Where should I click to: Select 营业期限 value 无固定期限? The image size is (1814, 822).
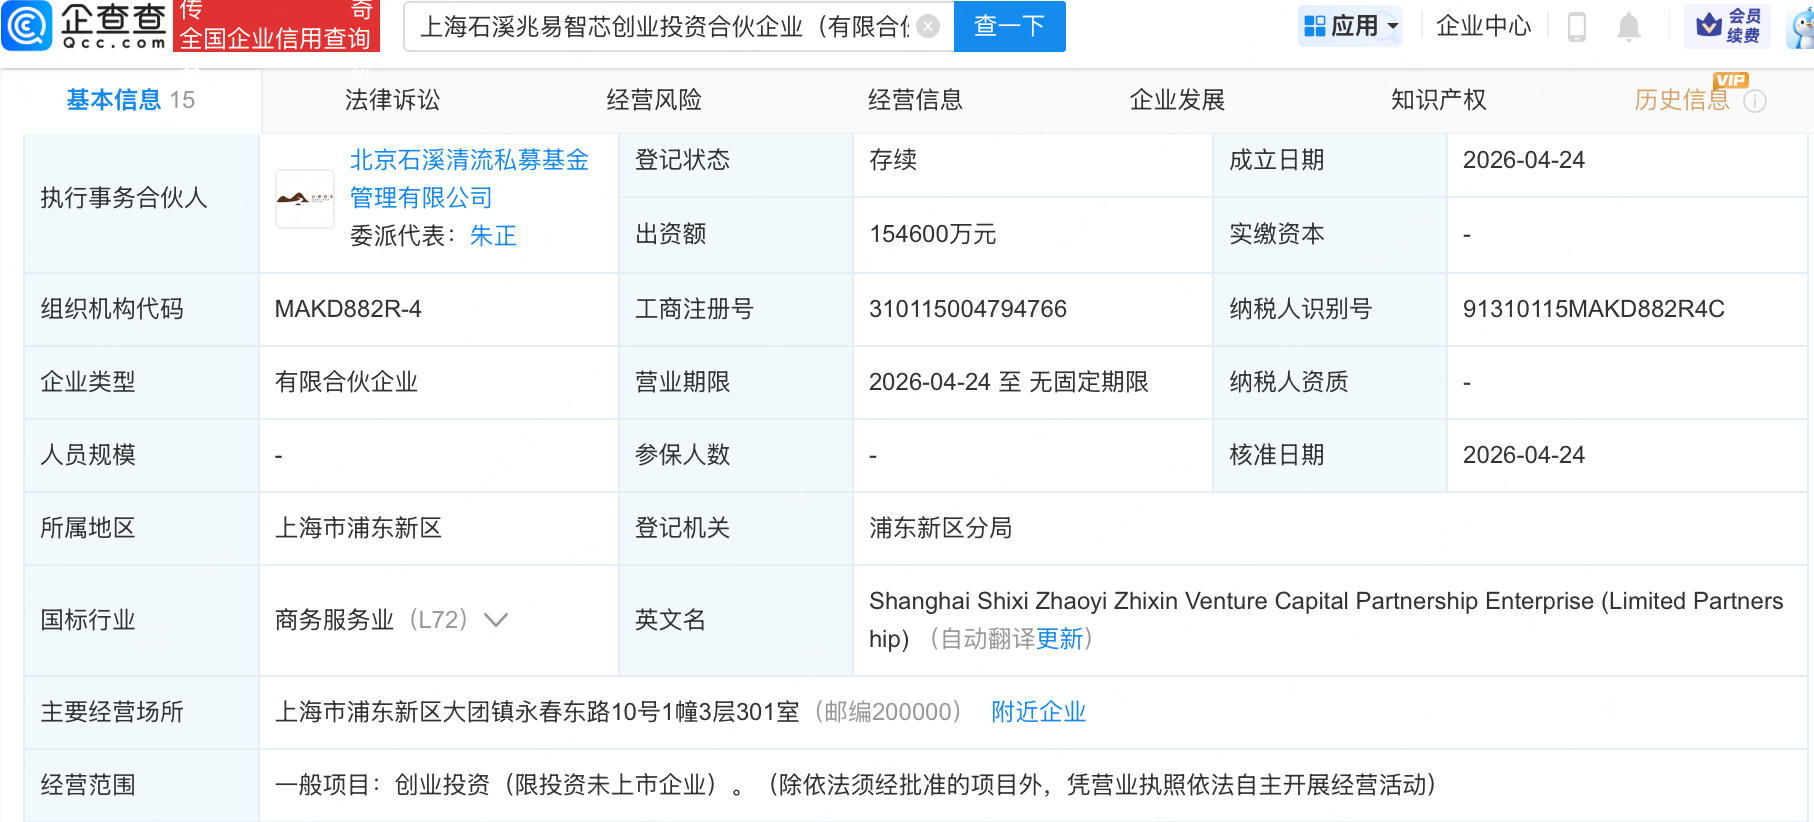(x=1089, y=382)
